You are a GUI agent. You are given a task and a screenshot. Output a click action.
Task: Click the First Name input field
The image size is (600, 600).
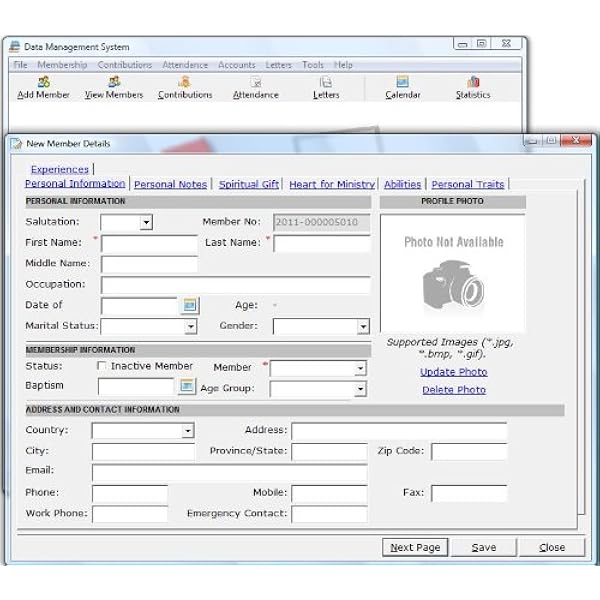(149, 243)
